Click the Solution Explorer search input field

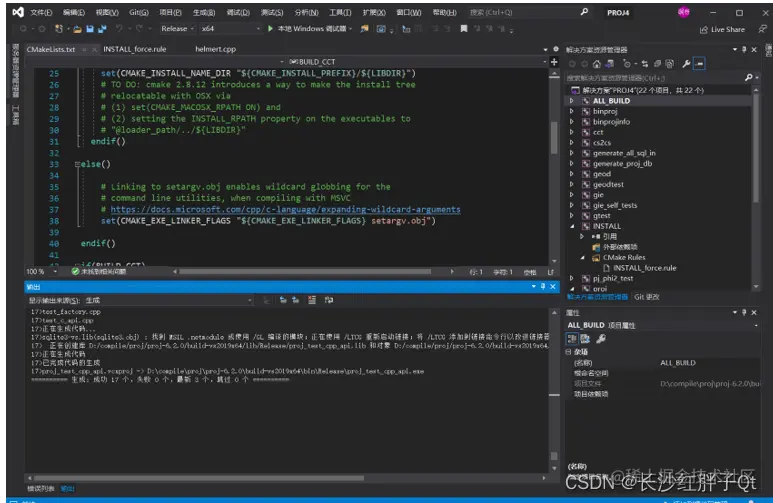pos(654,77)
